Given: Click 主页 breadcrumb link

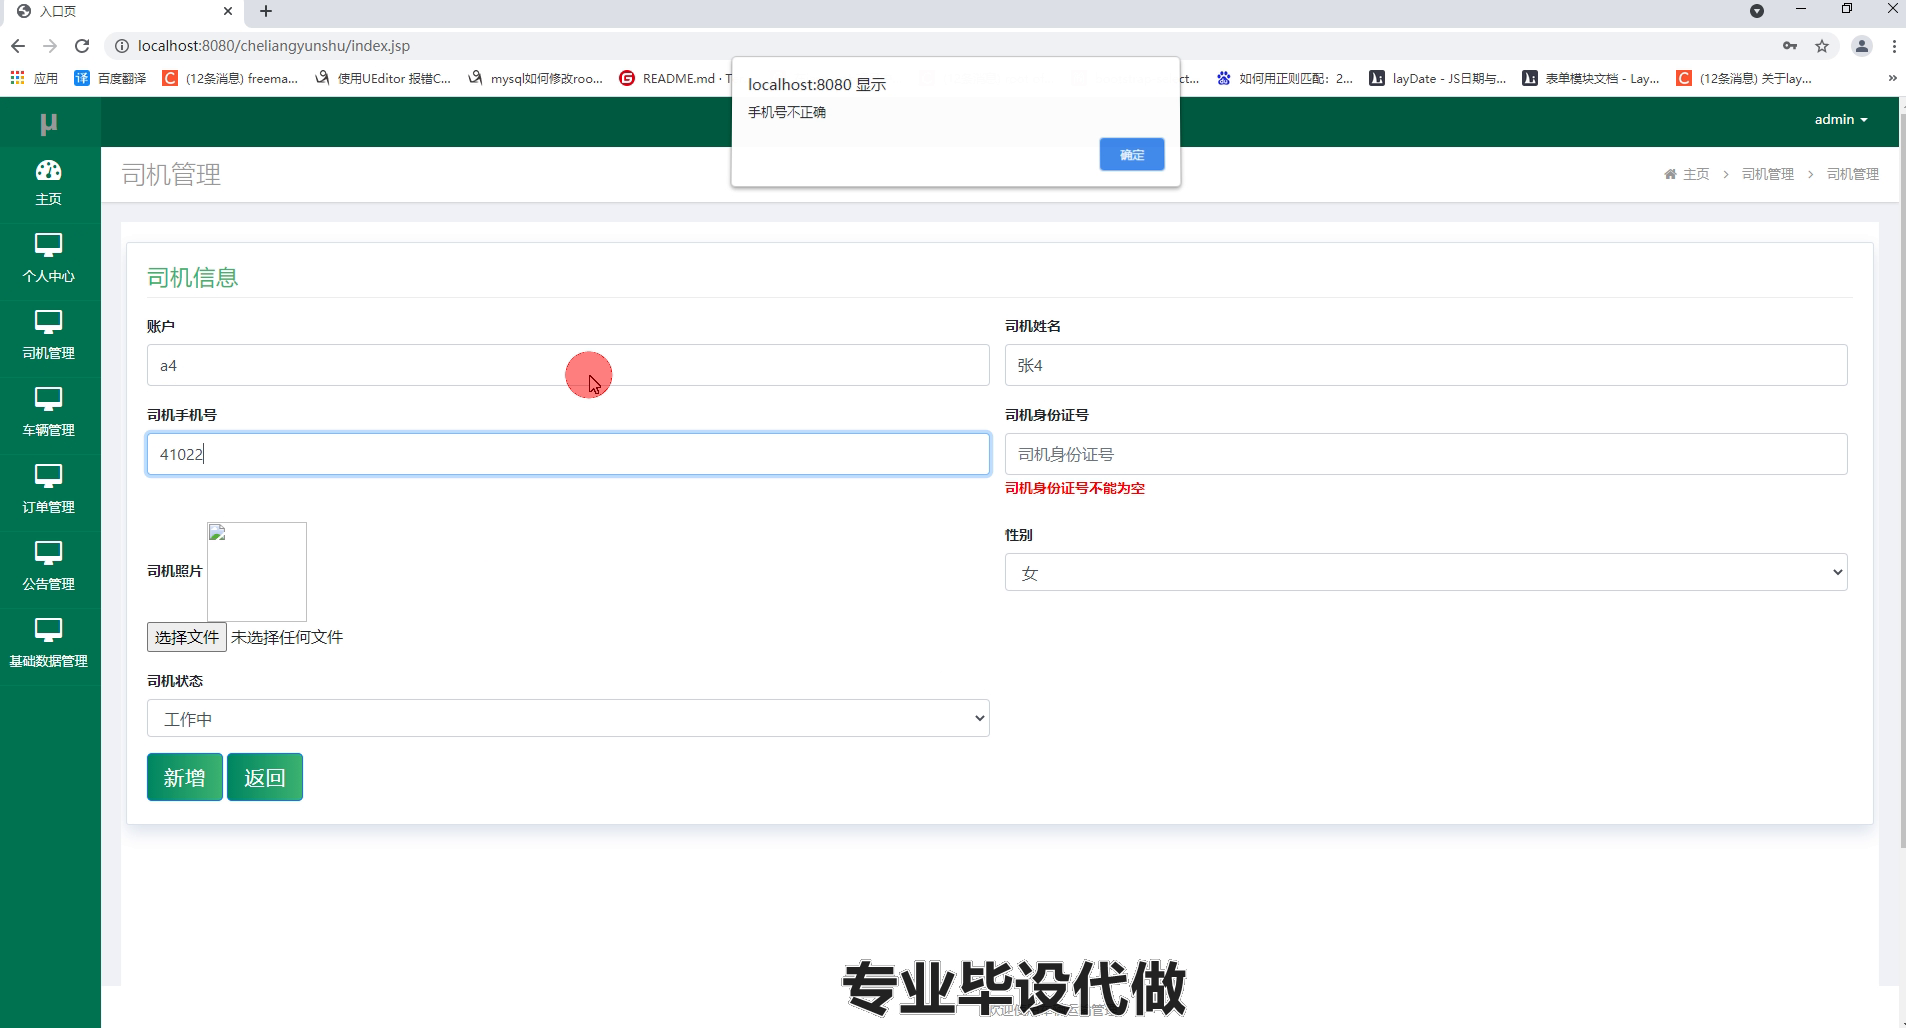Looking at the screenshot, I should (x=1696, y=174).
